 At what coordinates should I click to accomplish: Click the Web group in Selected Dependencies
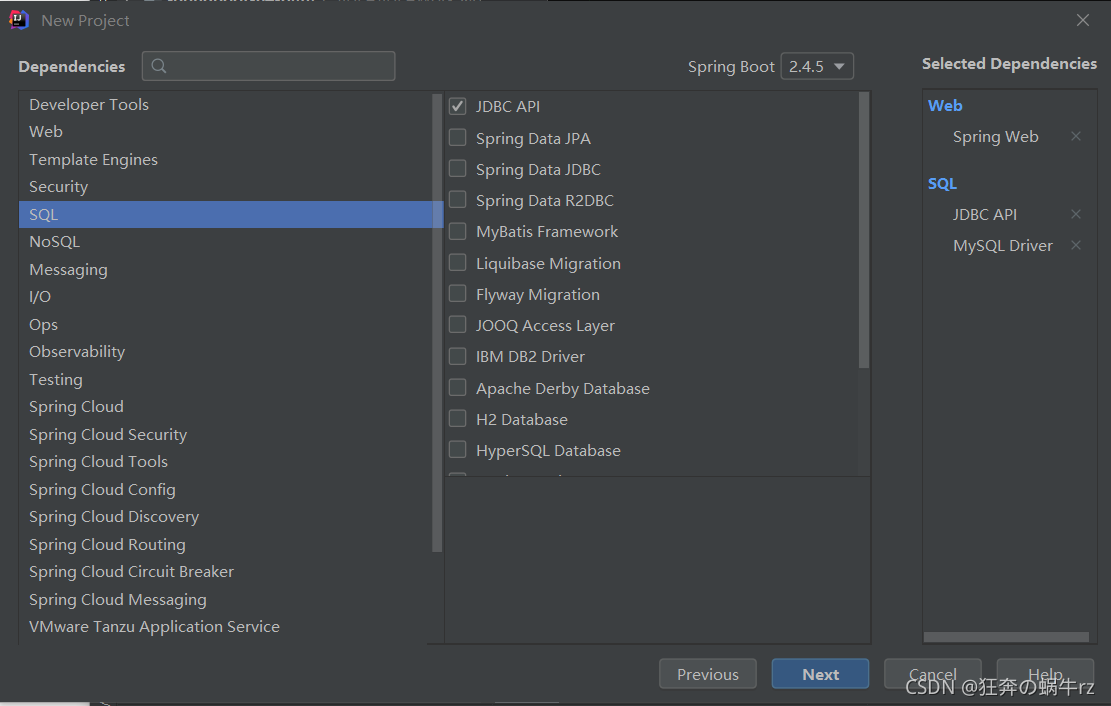click(x=945, y=106)
